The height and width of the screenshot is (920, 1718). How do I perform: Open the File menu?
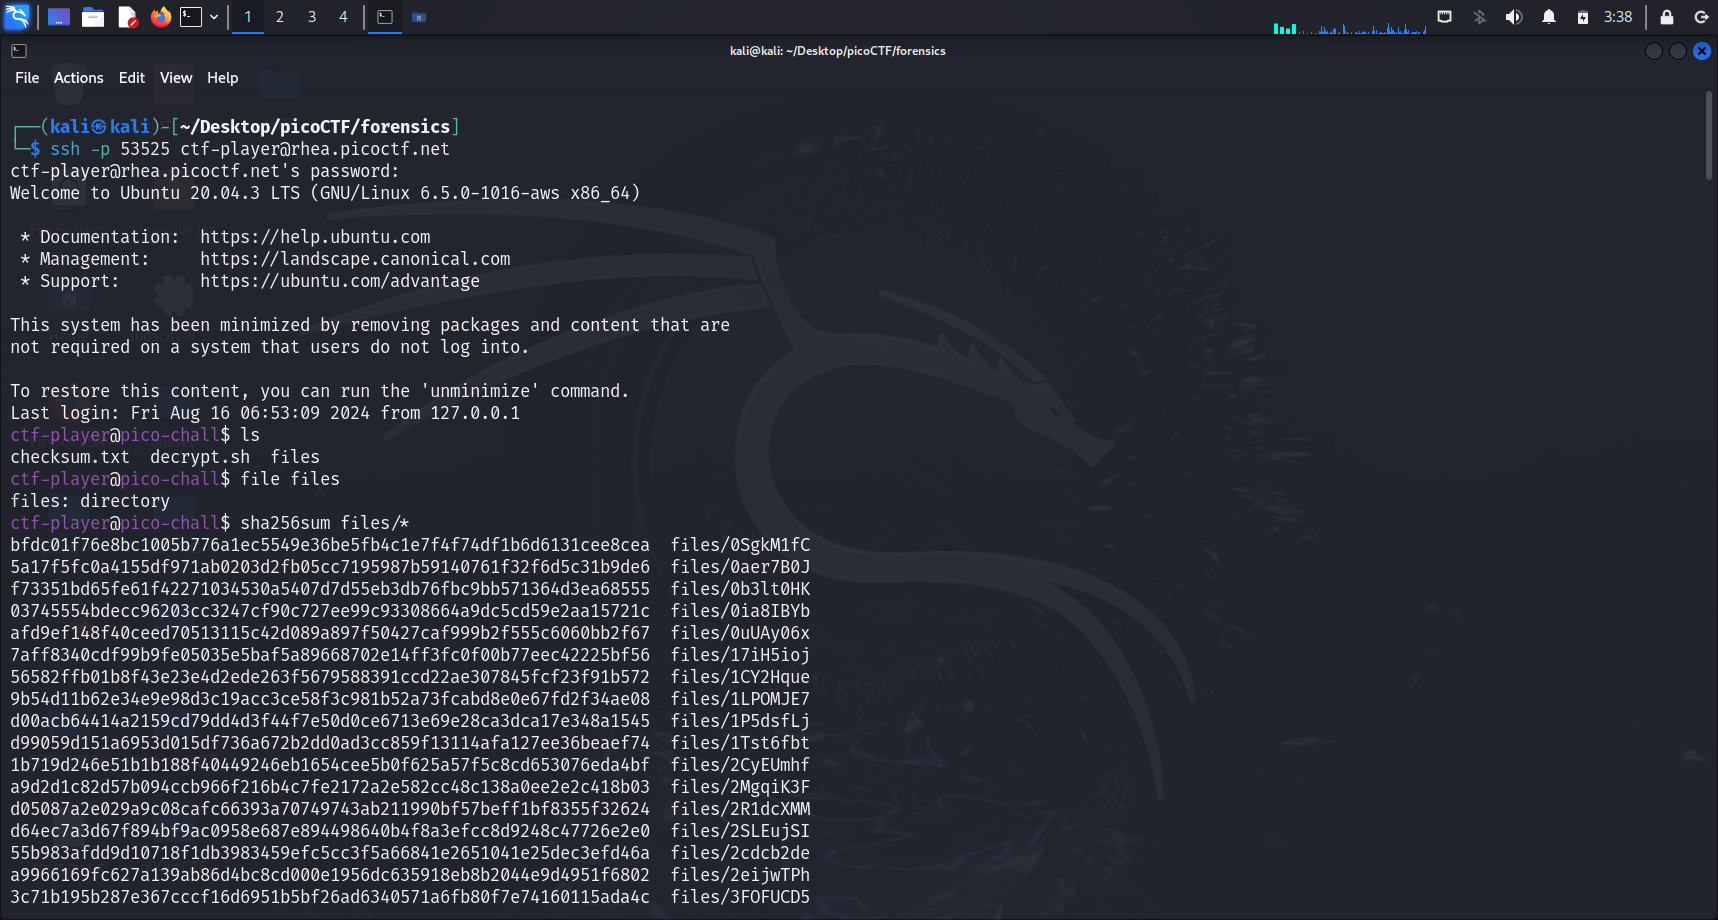(27, 78)
